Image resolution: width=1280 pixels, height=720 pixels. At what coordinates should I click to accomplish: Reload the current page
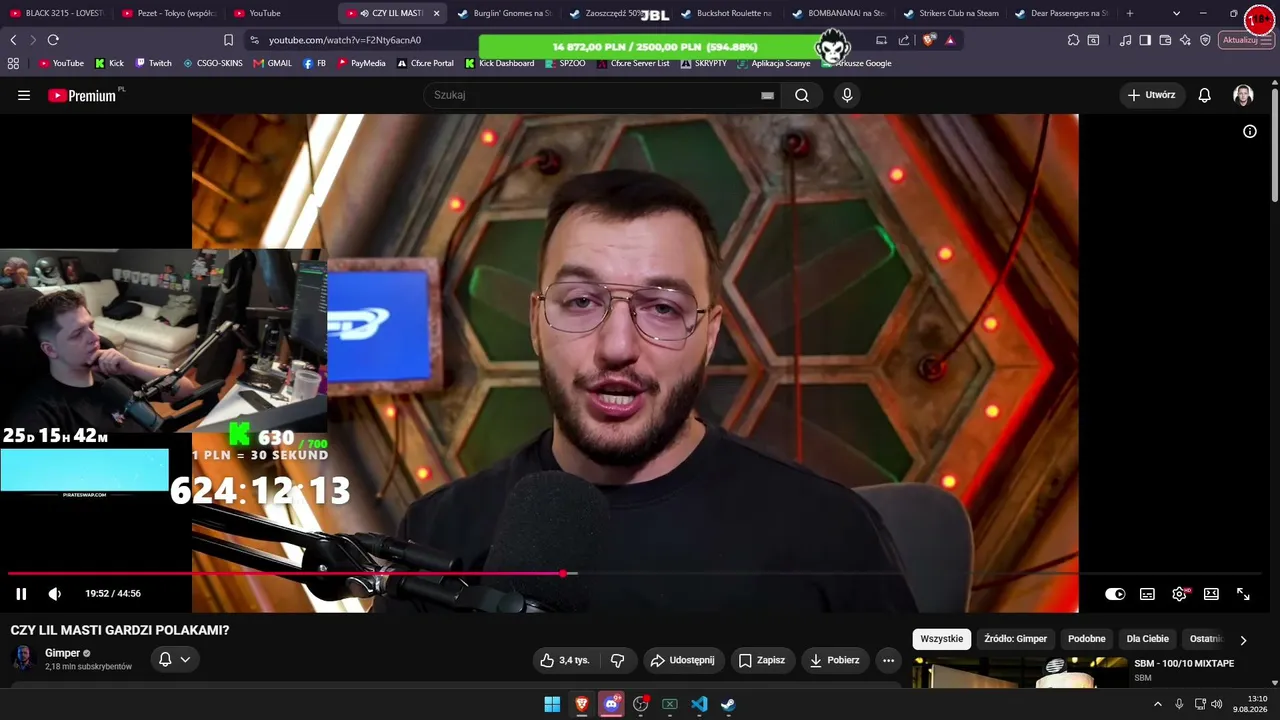53,40
